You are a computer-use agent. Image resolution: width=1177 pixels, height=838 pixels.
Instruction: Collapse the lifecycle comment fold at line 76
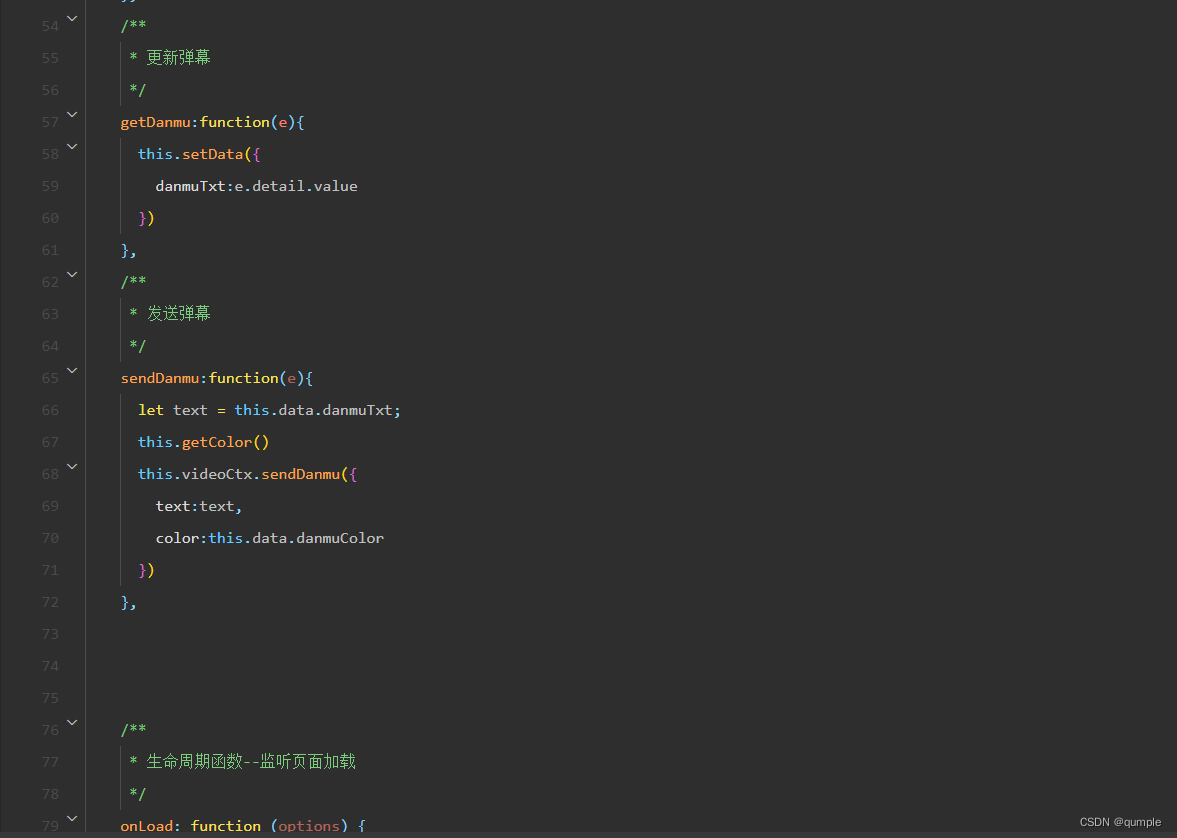point(72,722)
